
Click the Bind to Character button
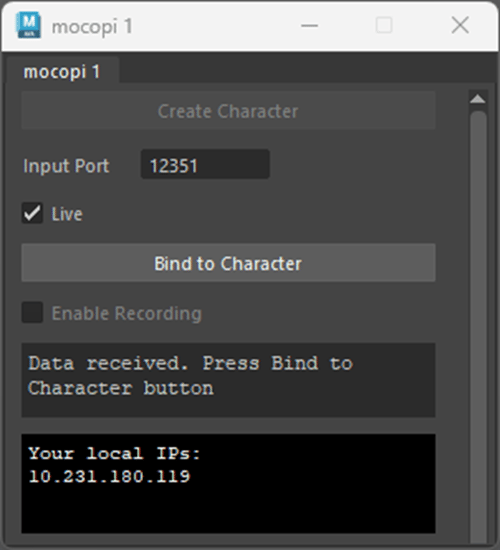click(228, 263)
